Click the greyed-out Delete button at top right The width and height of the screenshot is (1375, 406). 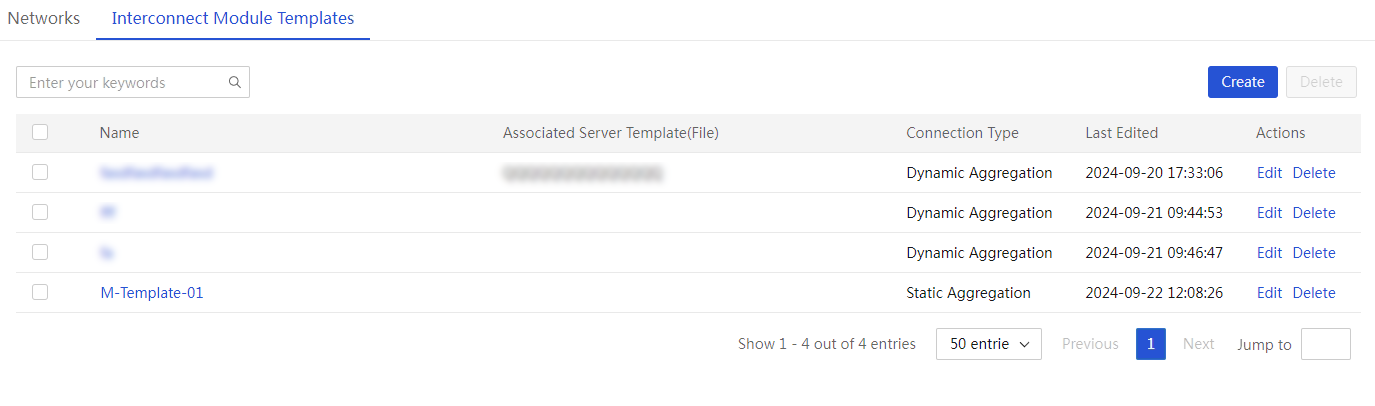coord(1321,82)
